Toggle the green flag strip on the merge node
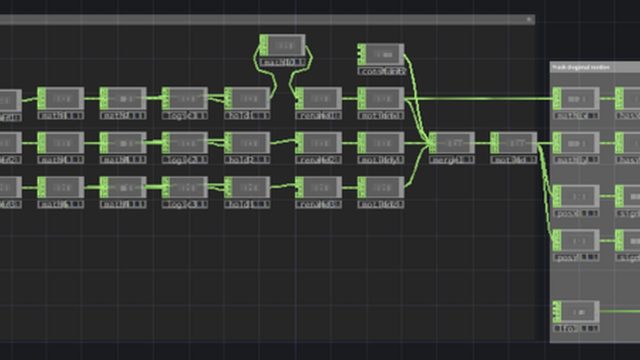Image resolution: width=640 pixels, height=360 pixels. coord(432,143)
